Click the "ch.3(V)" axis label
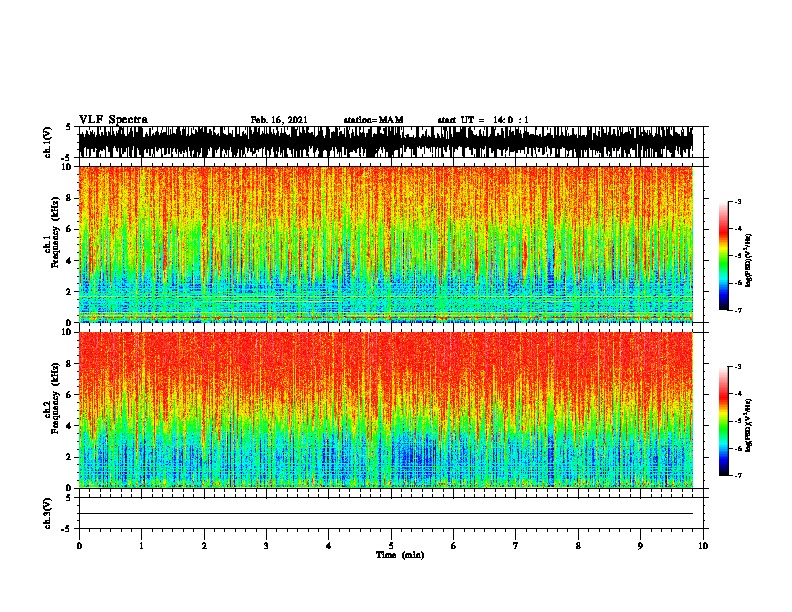This screenshot has width=792, height=612. point(48,513)
